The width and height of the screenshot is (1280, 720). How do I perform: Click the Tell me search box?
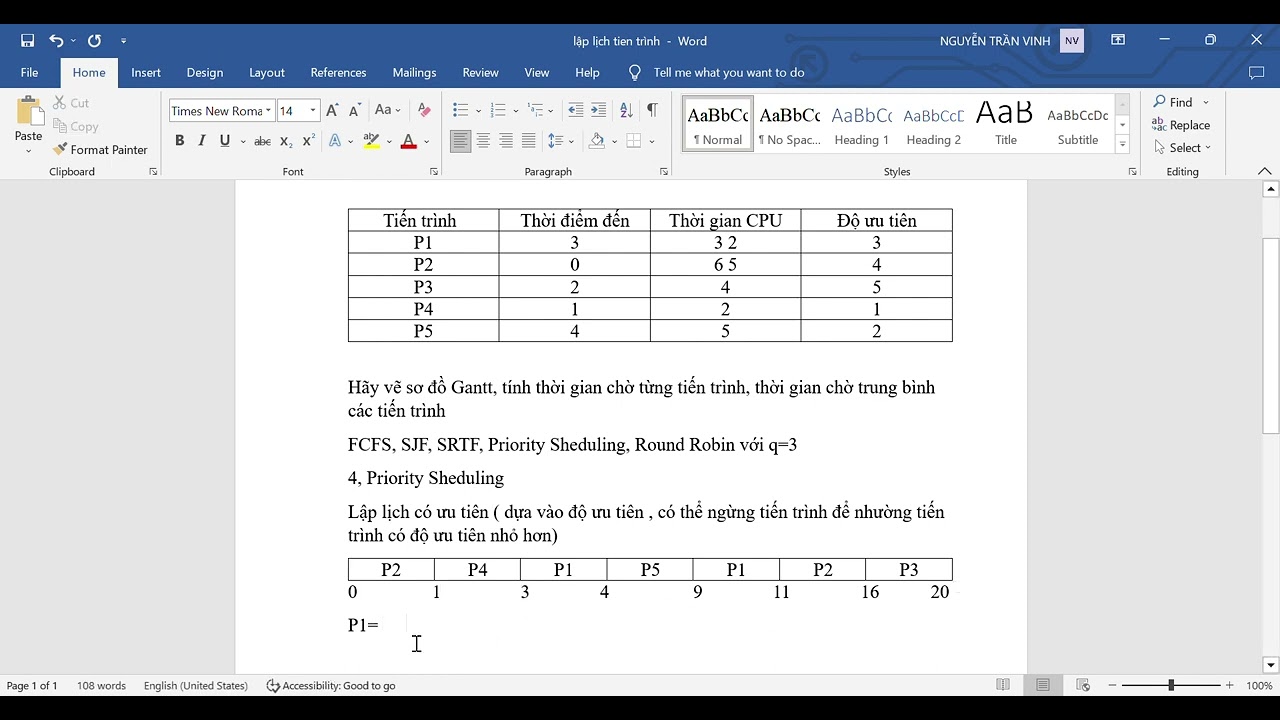click(729, 73)
